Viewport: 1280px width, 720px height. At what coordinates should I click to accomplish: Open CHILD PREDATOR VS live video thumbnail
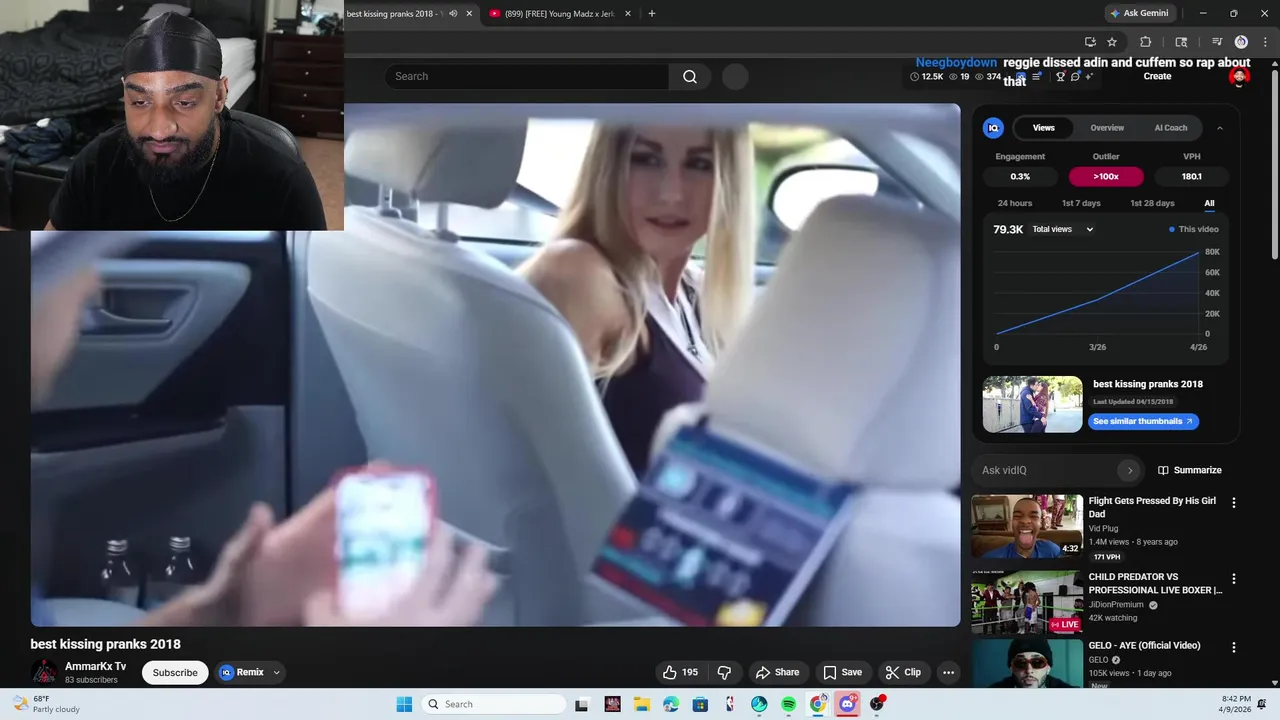coord(1027,602)
